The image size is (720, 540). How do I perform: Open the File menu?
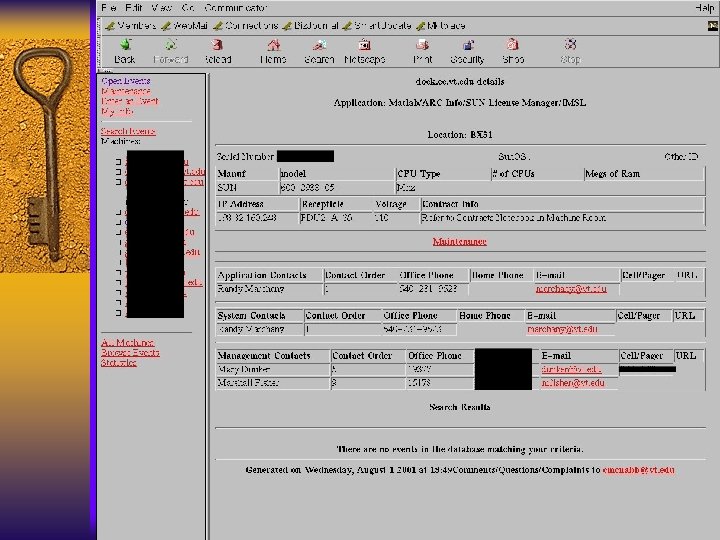click(108, 8)
